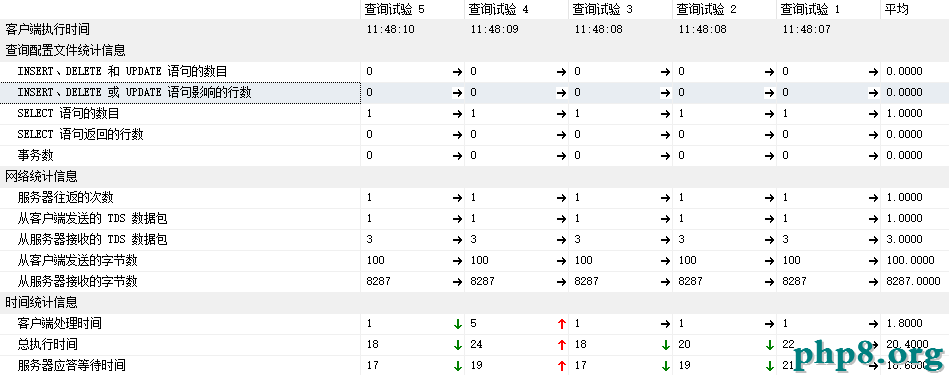Click green down arrow after 总执行时间 value 20

pyautogui.click(x=769, y=345)
